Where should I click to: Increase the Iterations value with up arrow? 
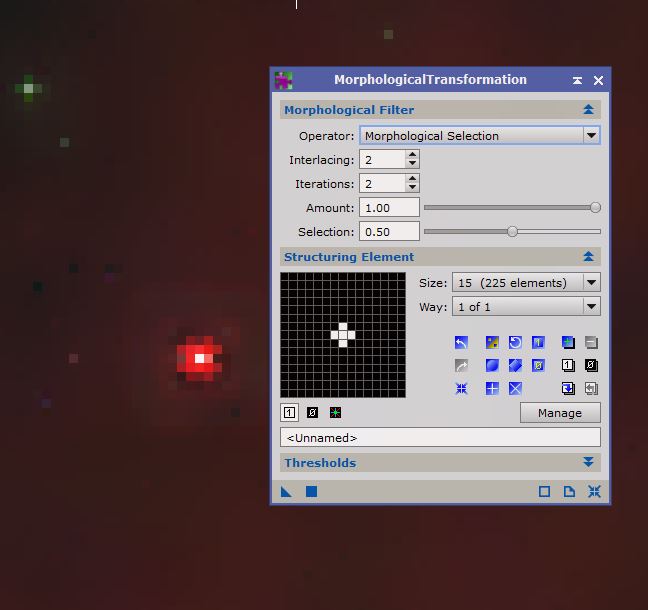412,179
